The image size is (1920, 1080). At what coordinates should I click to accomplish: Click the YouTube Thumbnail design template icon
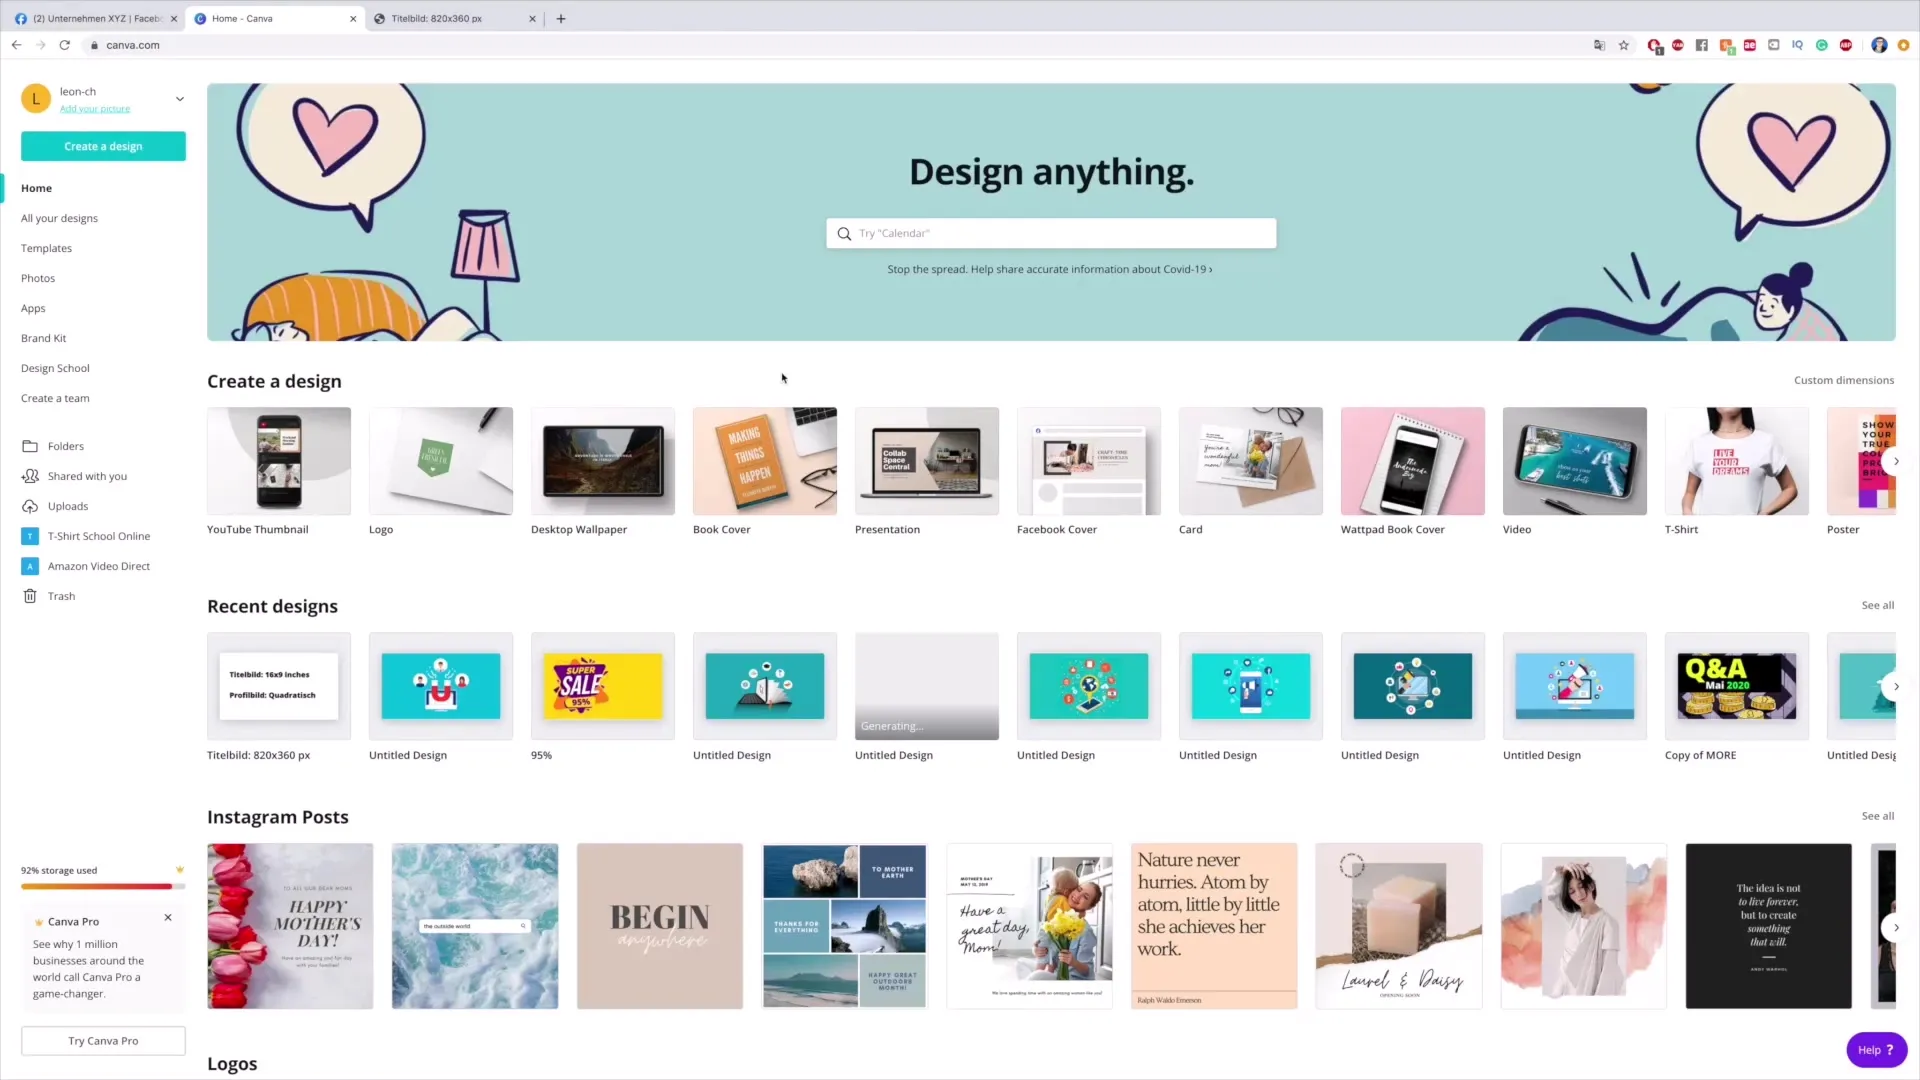point(278,460)
